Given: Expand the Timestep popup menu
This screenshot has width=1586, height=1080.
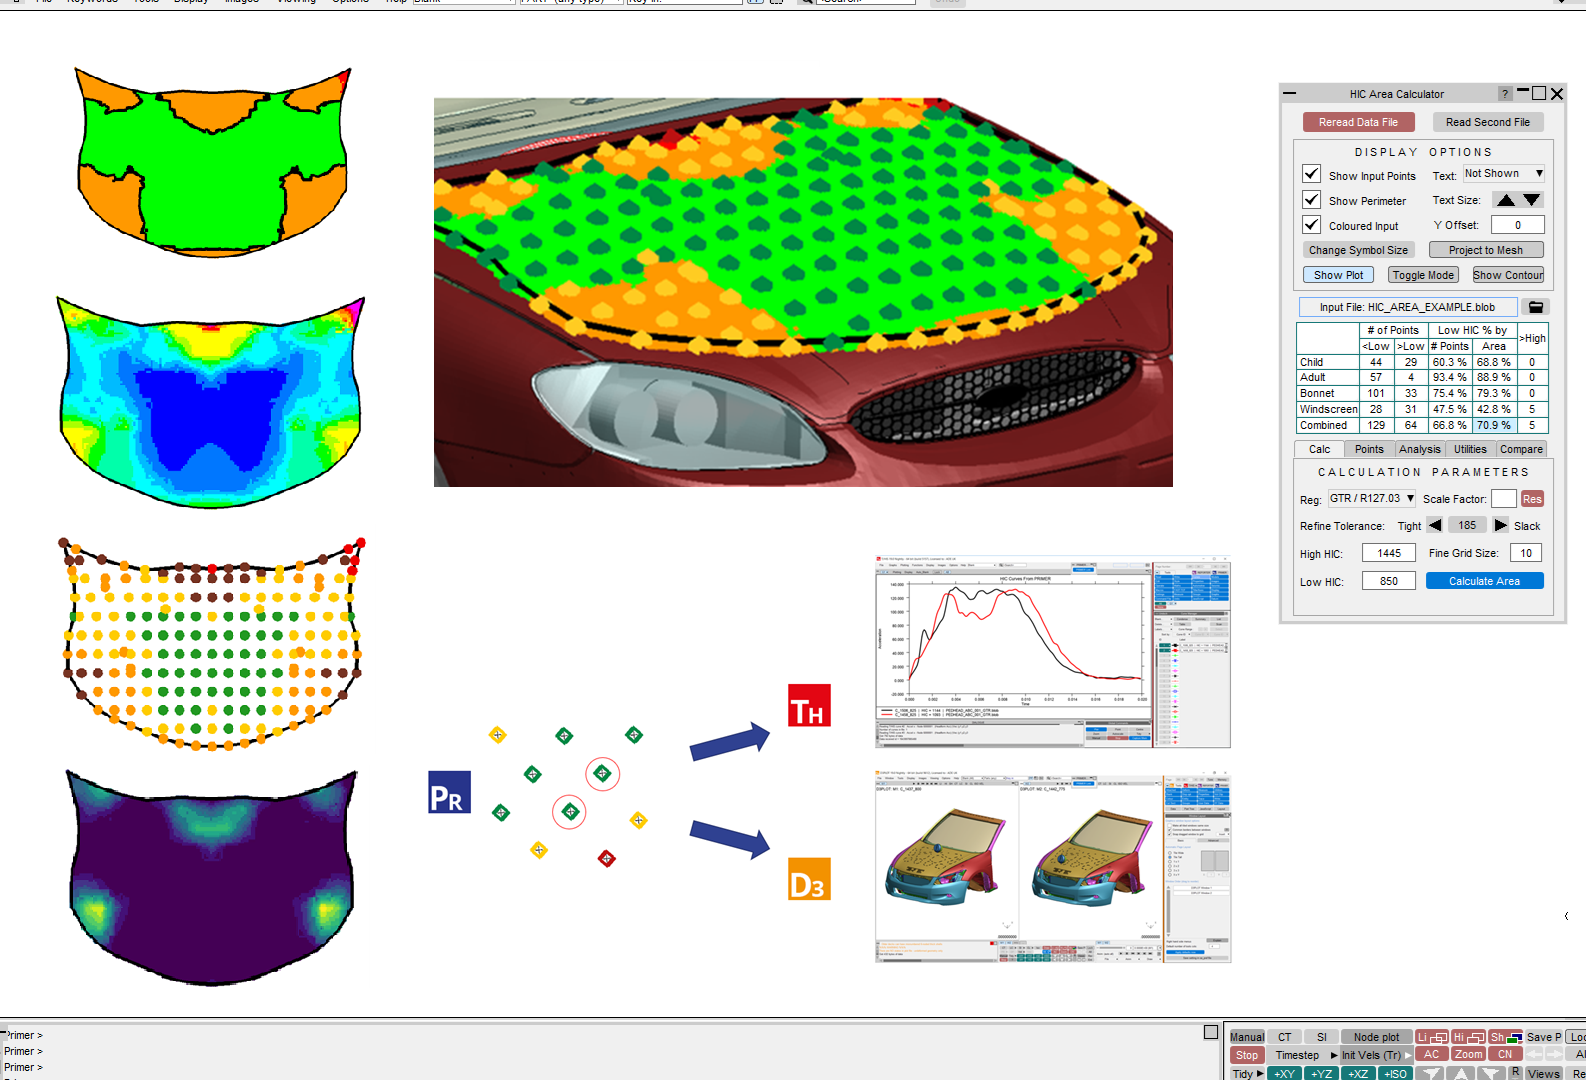Looking at the screenshot, I should [1334, 1055].
